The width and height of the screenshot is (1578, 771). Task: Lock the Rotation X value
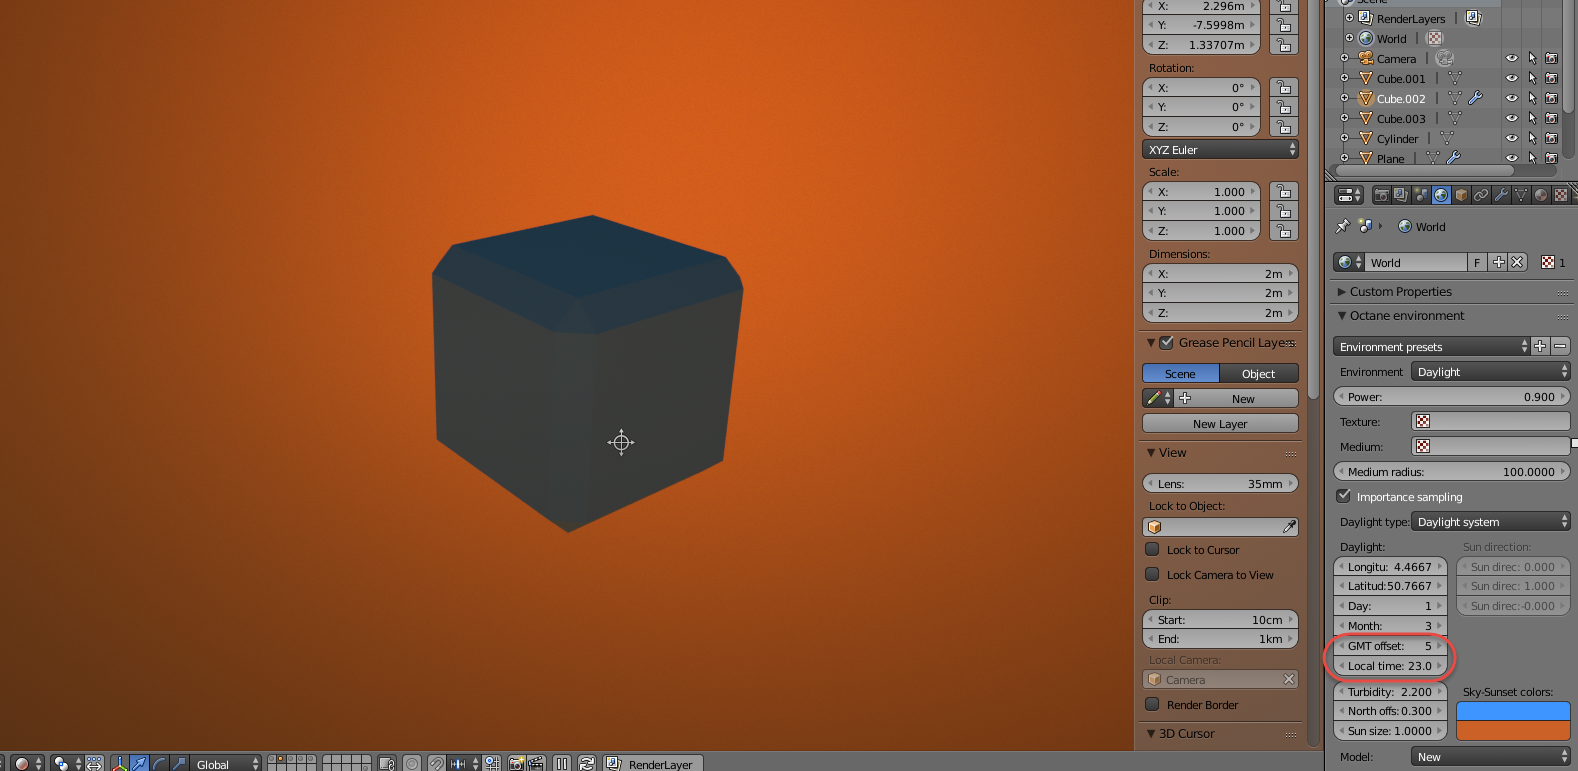pyautogui.click(x=1284, y=88)
